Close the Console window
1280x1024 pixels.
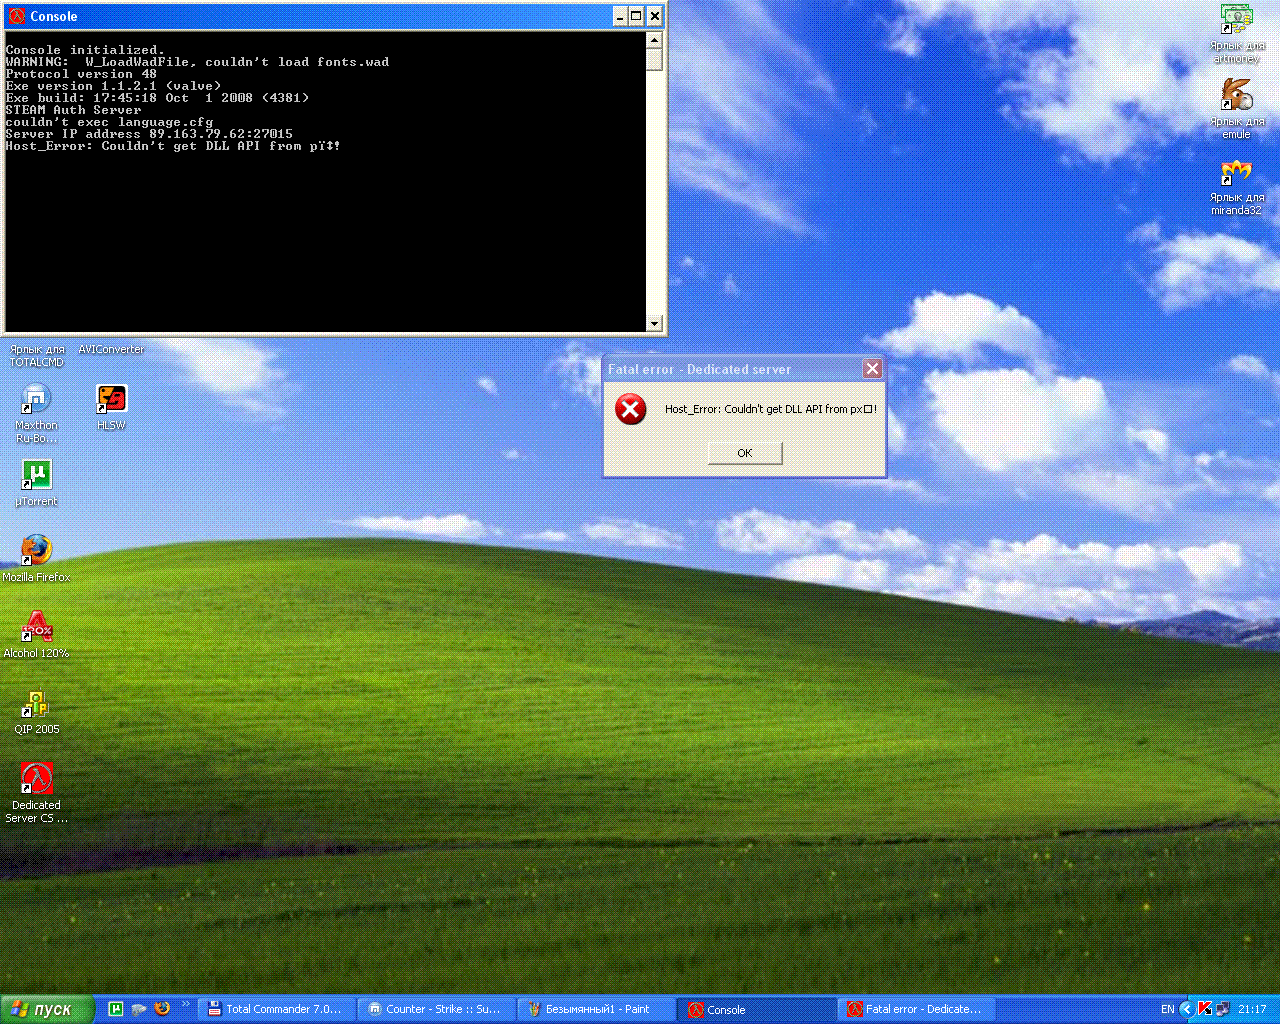tap(655, 16)
